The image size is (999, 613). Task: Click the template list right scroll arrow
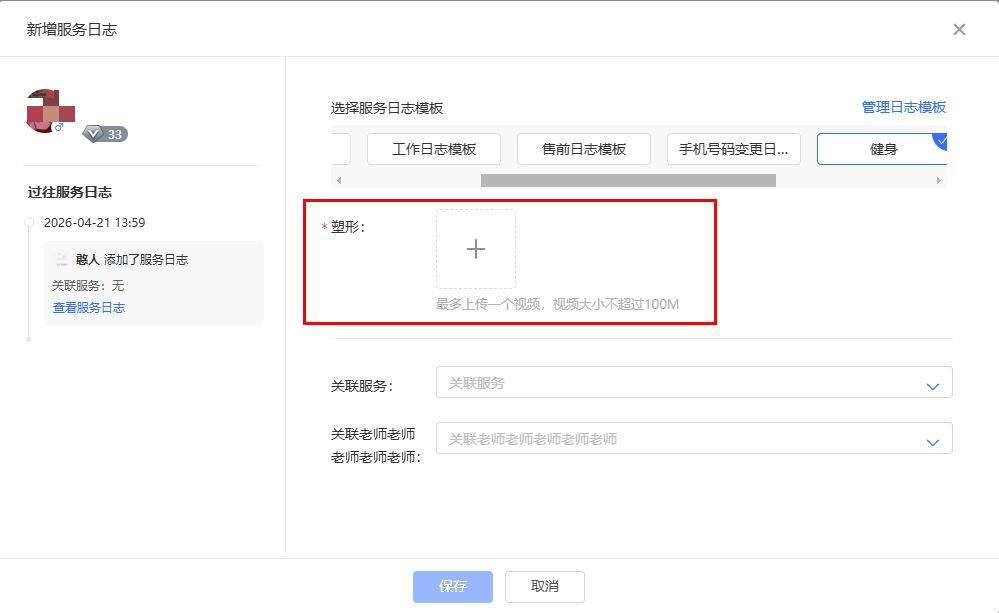click(938, 180)
